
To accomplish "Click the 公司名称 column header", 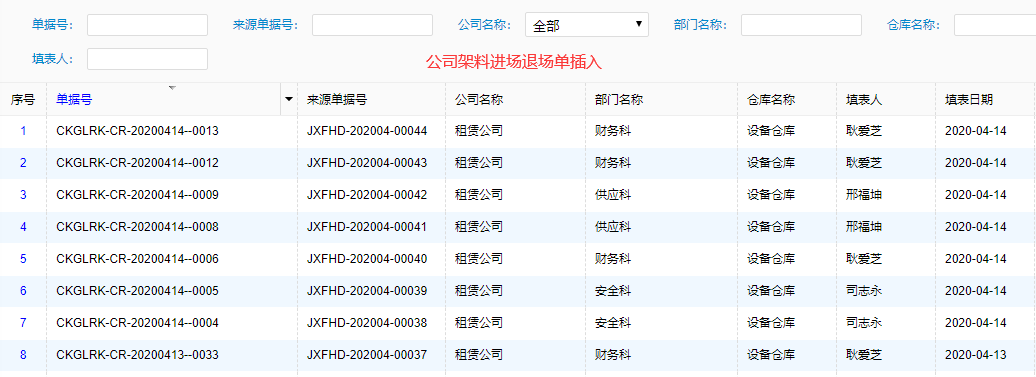I will click(x=479, y=100).
